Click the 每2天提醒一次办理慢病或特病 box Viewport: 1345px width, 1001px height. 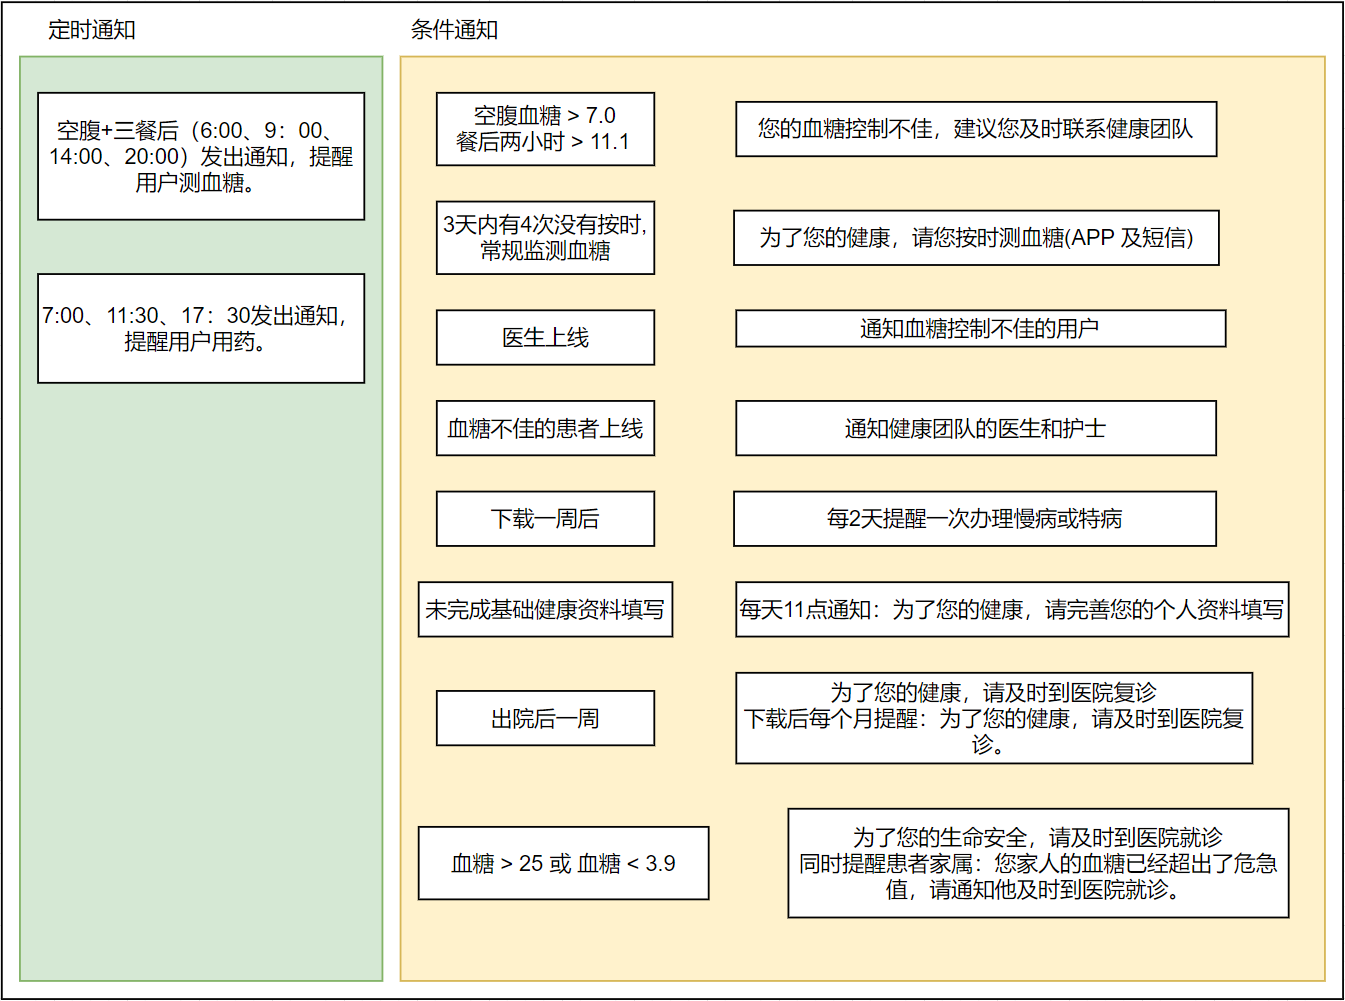pos(975,519)
